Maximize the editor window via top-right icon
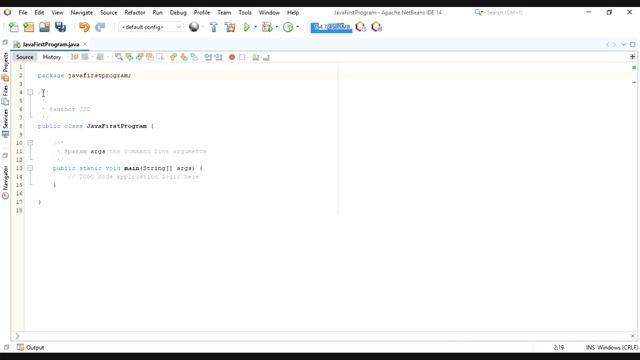The width and height of the screenshot is (640, 360). click(632, 44)
